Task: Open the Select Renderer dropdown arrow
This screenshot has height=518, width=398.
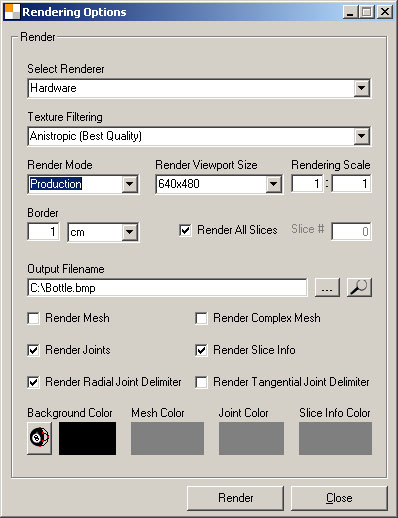Action: click(361, 88)
